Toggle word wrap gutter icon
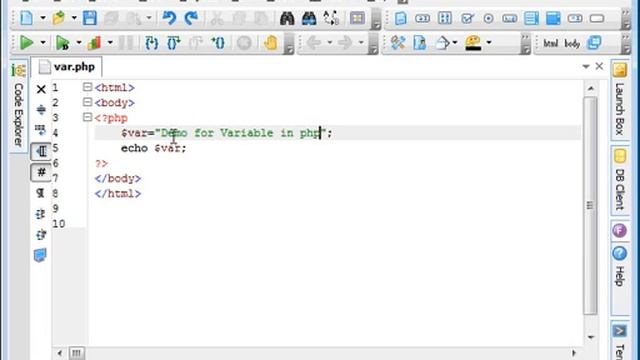Screen dimensions: 640x360 click(x=40, y=130)
